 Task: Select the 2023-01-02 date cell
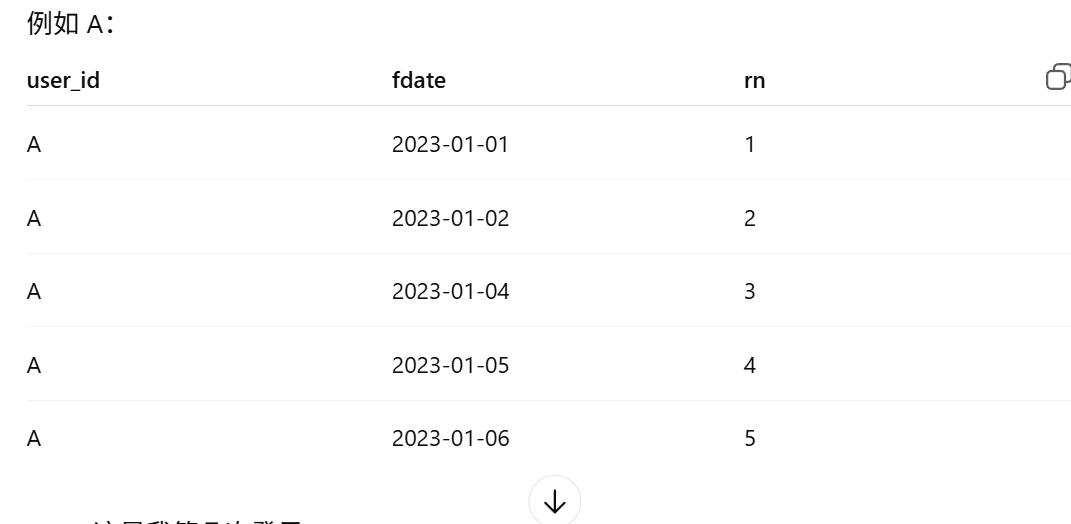[450, 218]
